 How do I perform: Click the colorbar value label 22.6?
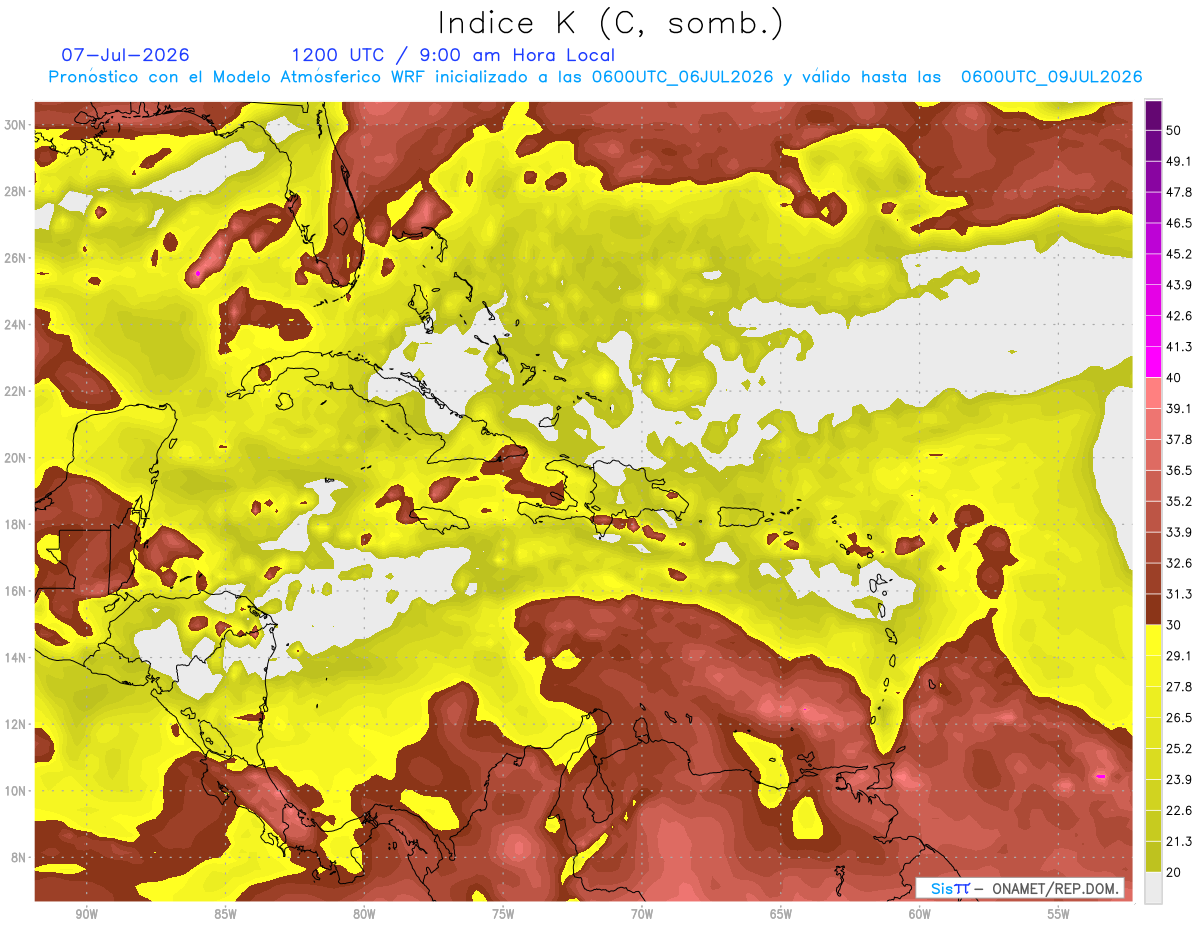click(1179, 810)
